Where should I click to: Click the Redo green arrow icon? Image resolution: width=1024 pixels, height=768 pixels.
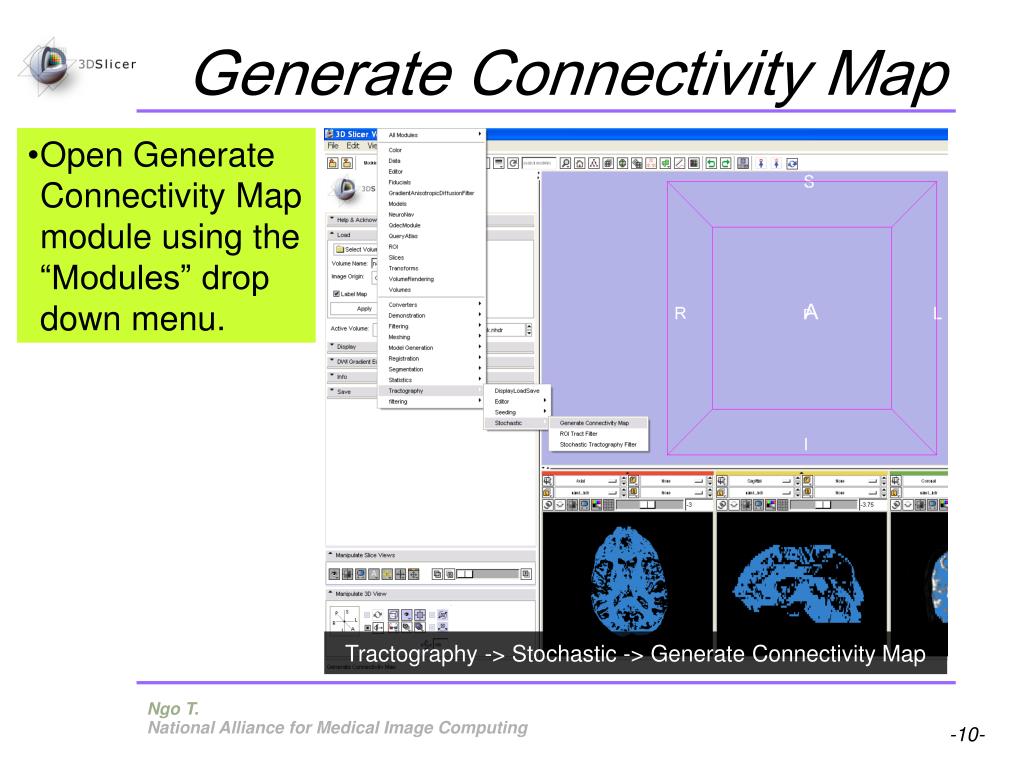click(x=725, y=163)
